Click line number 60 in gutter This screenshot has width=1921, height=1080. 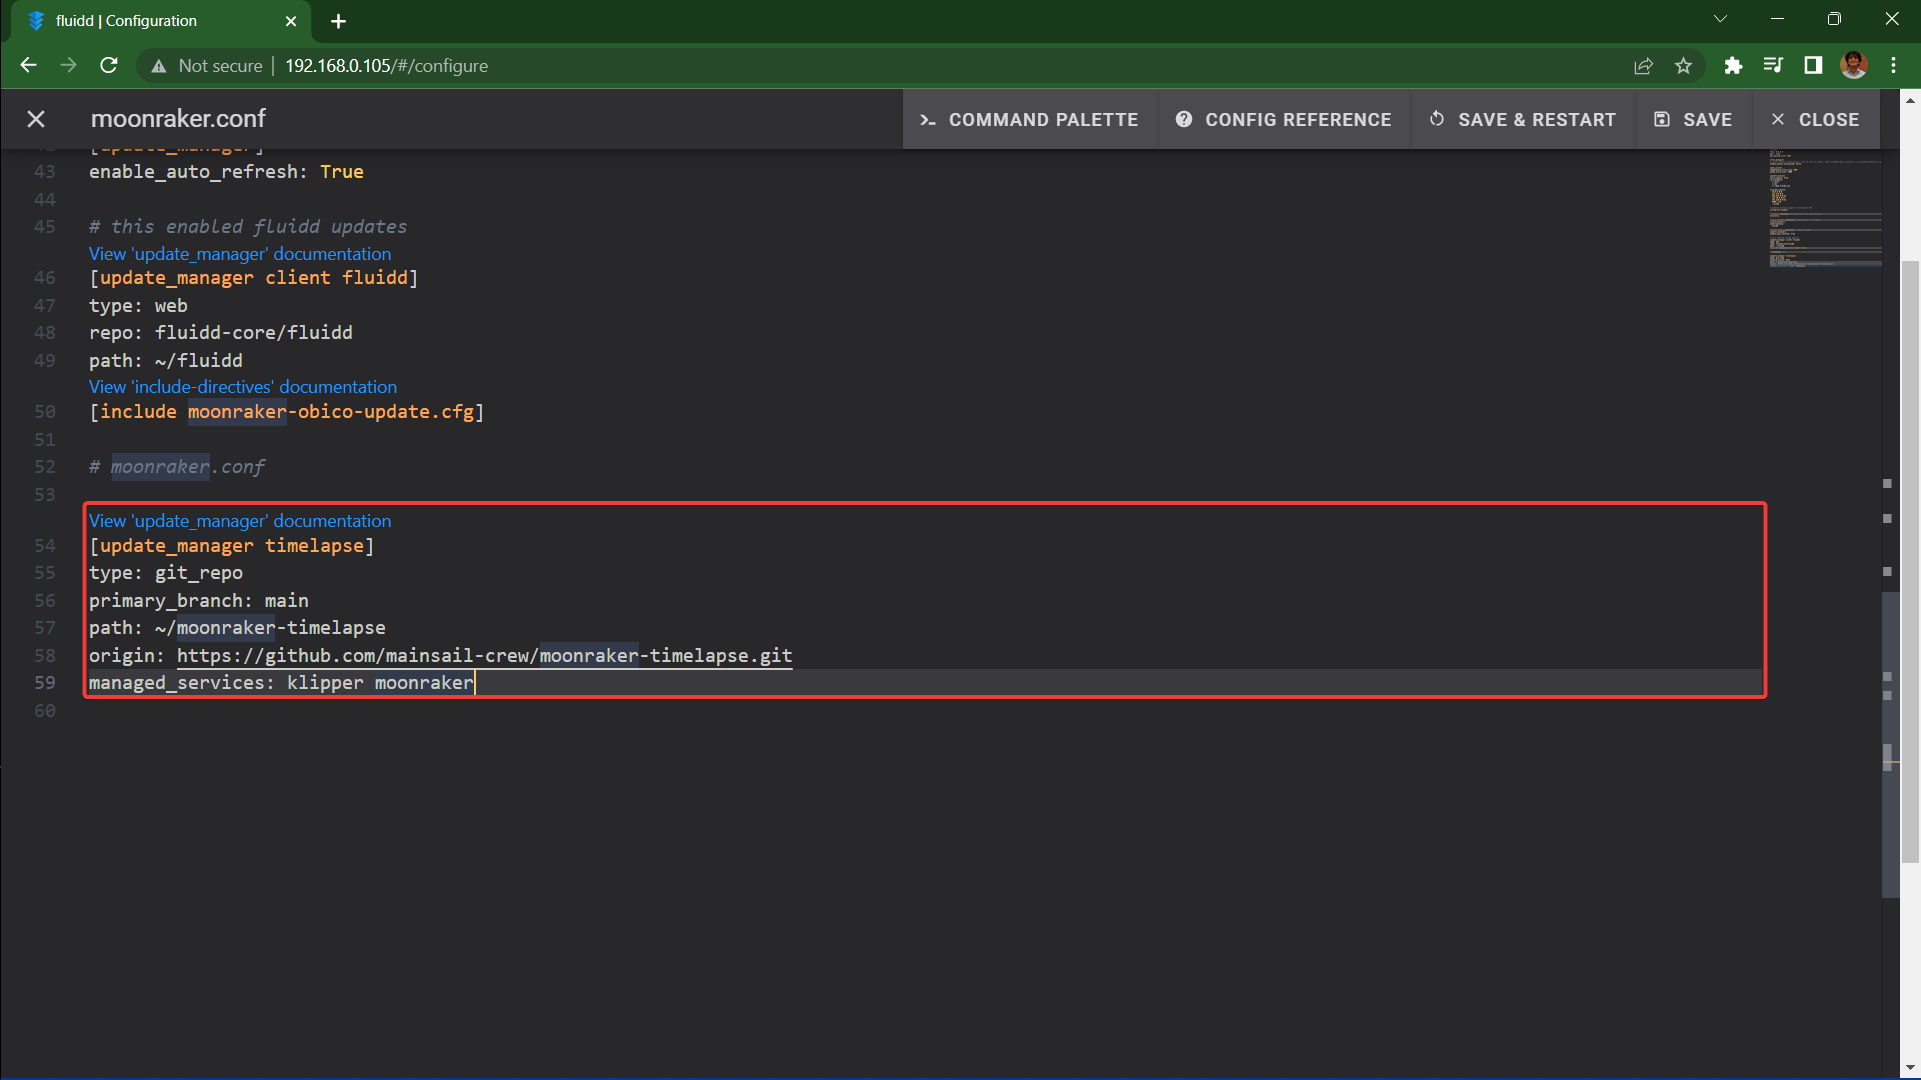(x=45, y=711)
